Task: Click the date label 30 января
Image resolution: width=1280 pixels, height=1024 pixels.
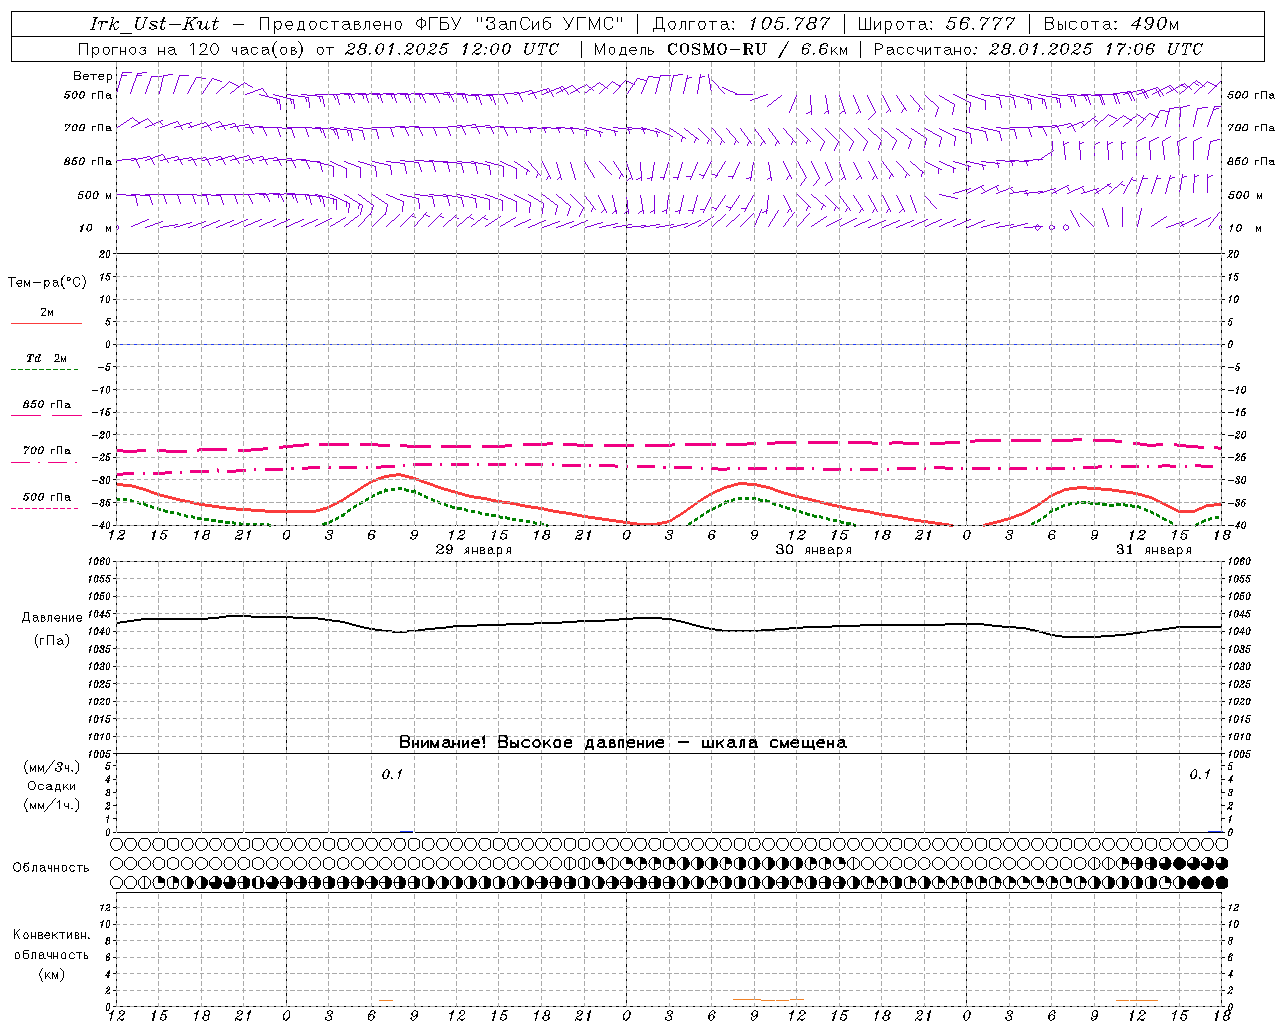Action: [x=814, y=550]
